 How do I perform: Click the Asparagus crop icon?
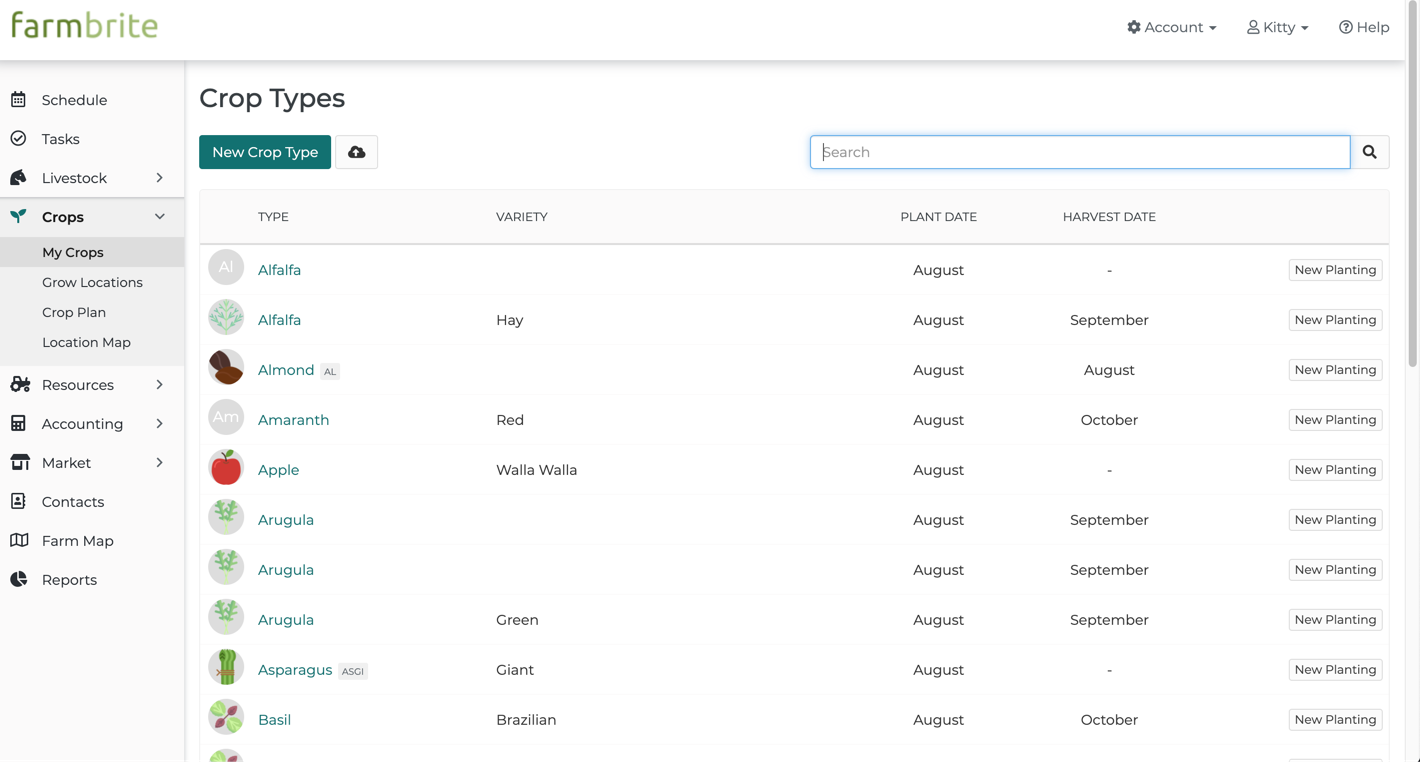coord(226,667)
